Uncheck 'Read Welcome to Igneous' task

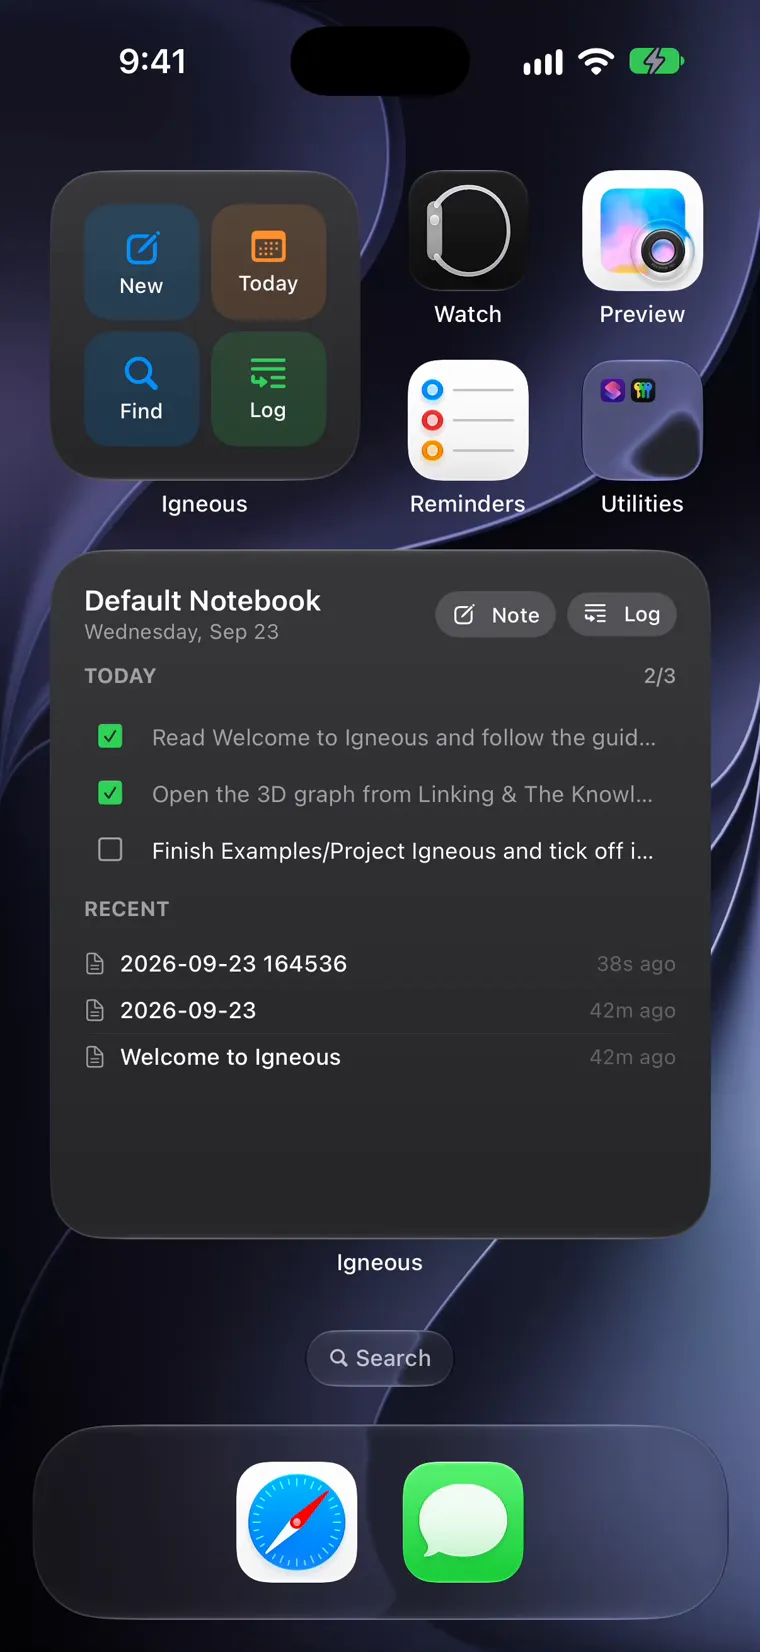110,737
